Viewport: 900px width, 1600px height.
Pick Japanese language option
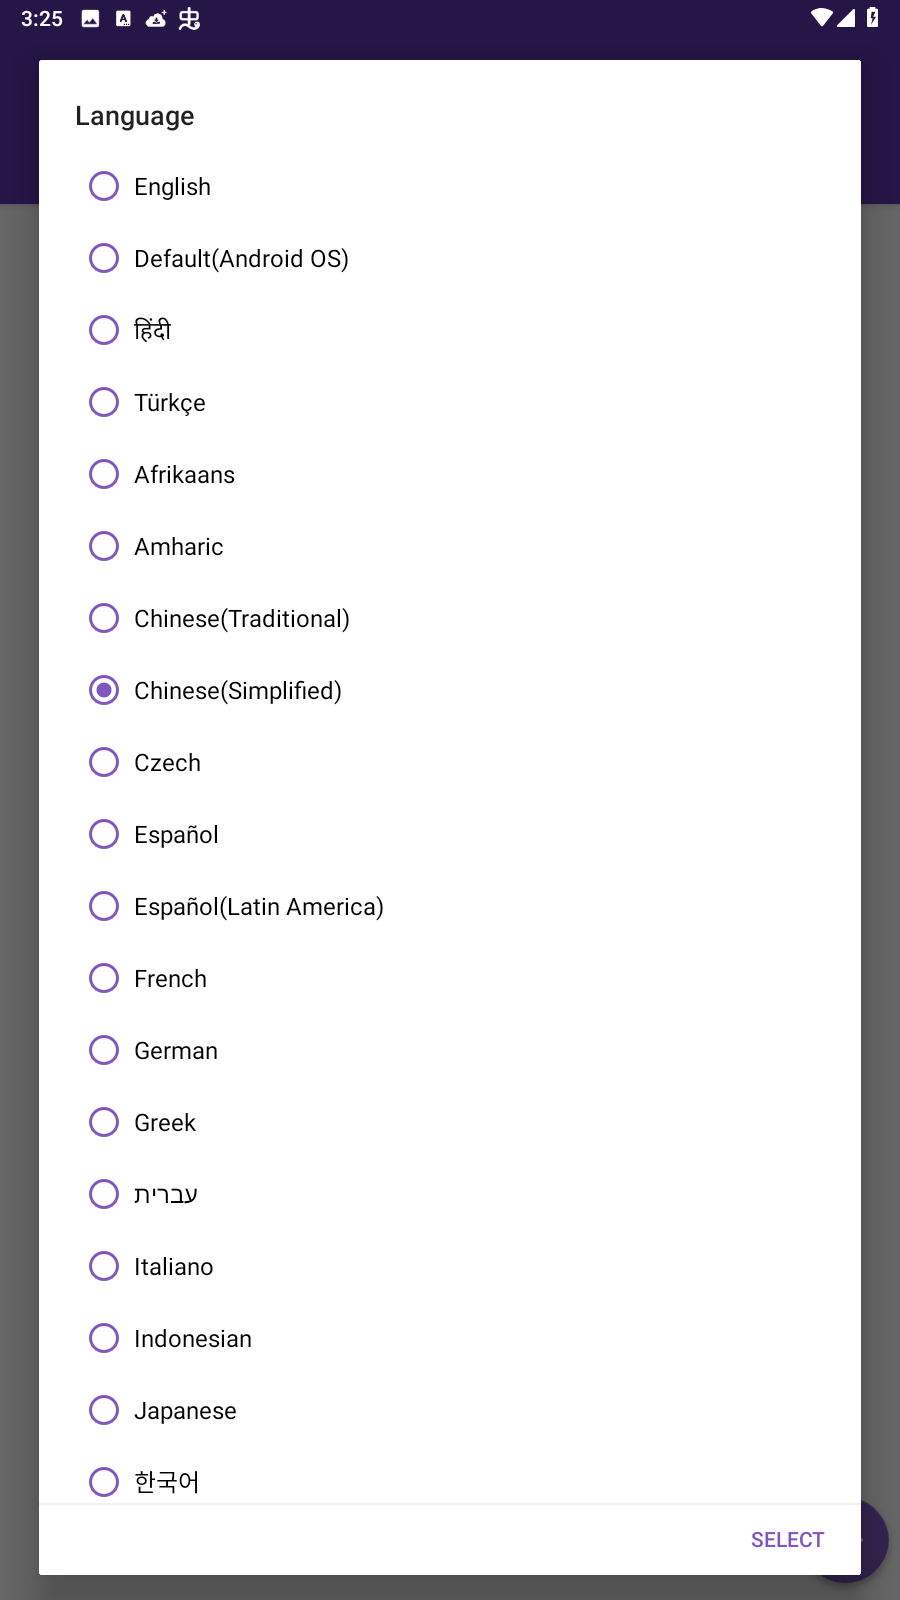[x=450, y=1411]
